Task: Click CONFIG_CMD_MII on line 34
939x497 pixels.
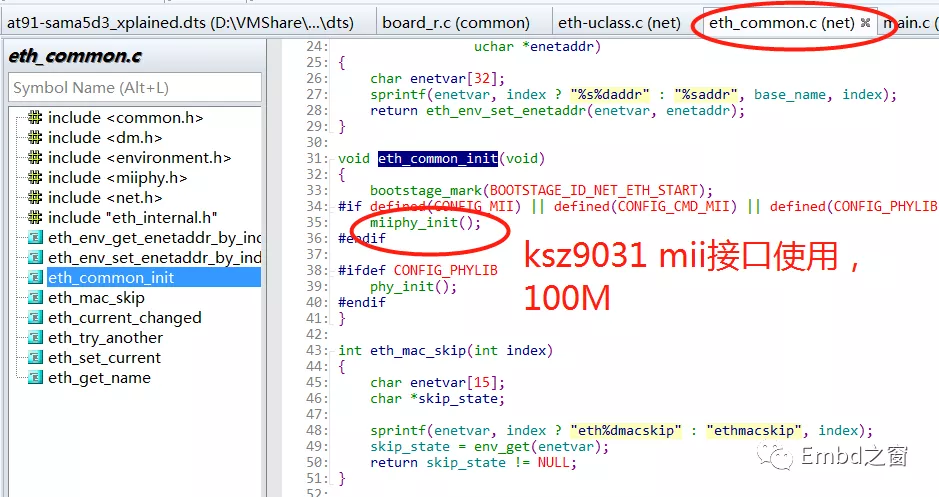Action: (673, 206)
